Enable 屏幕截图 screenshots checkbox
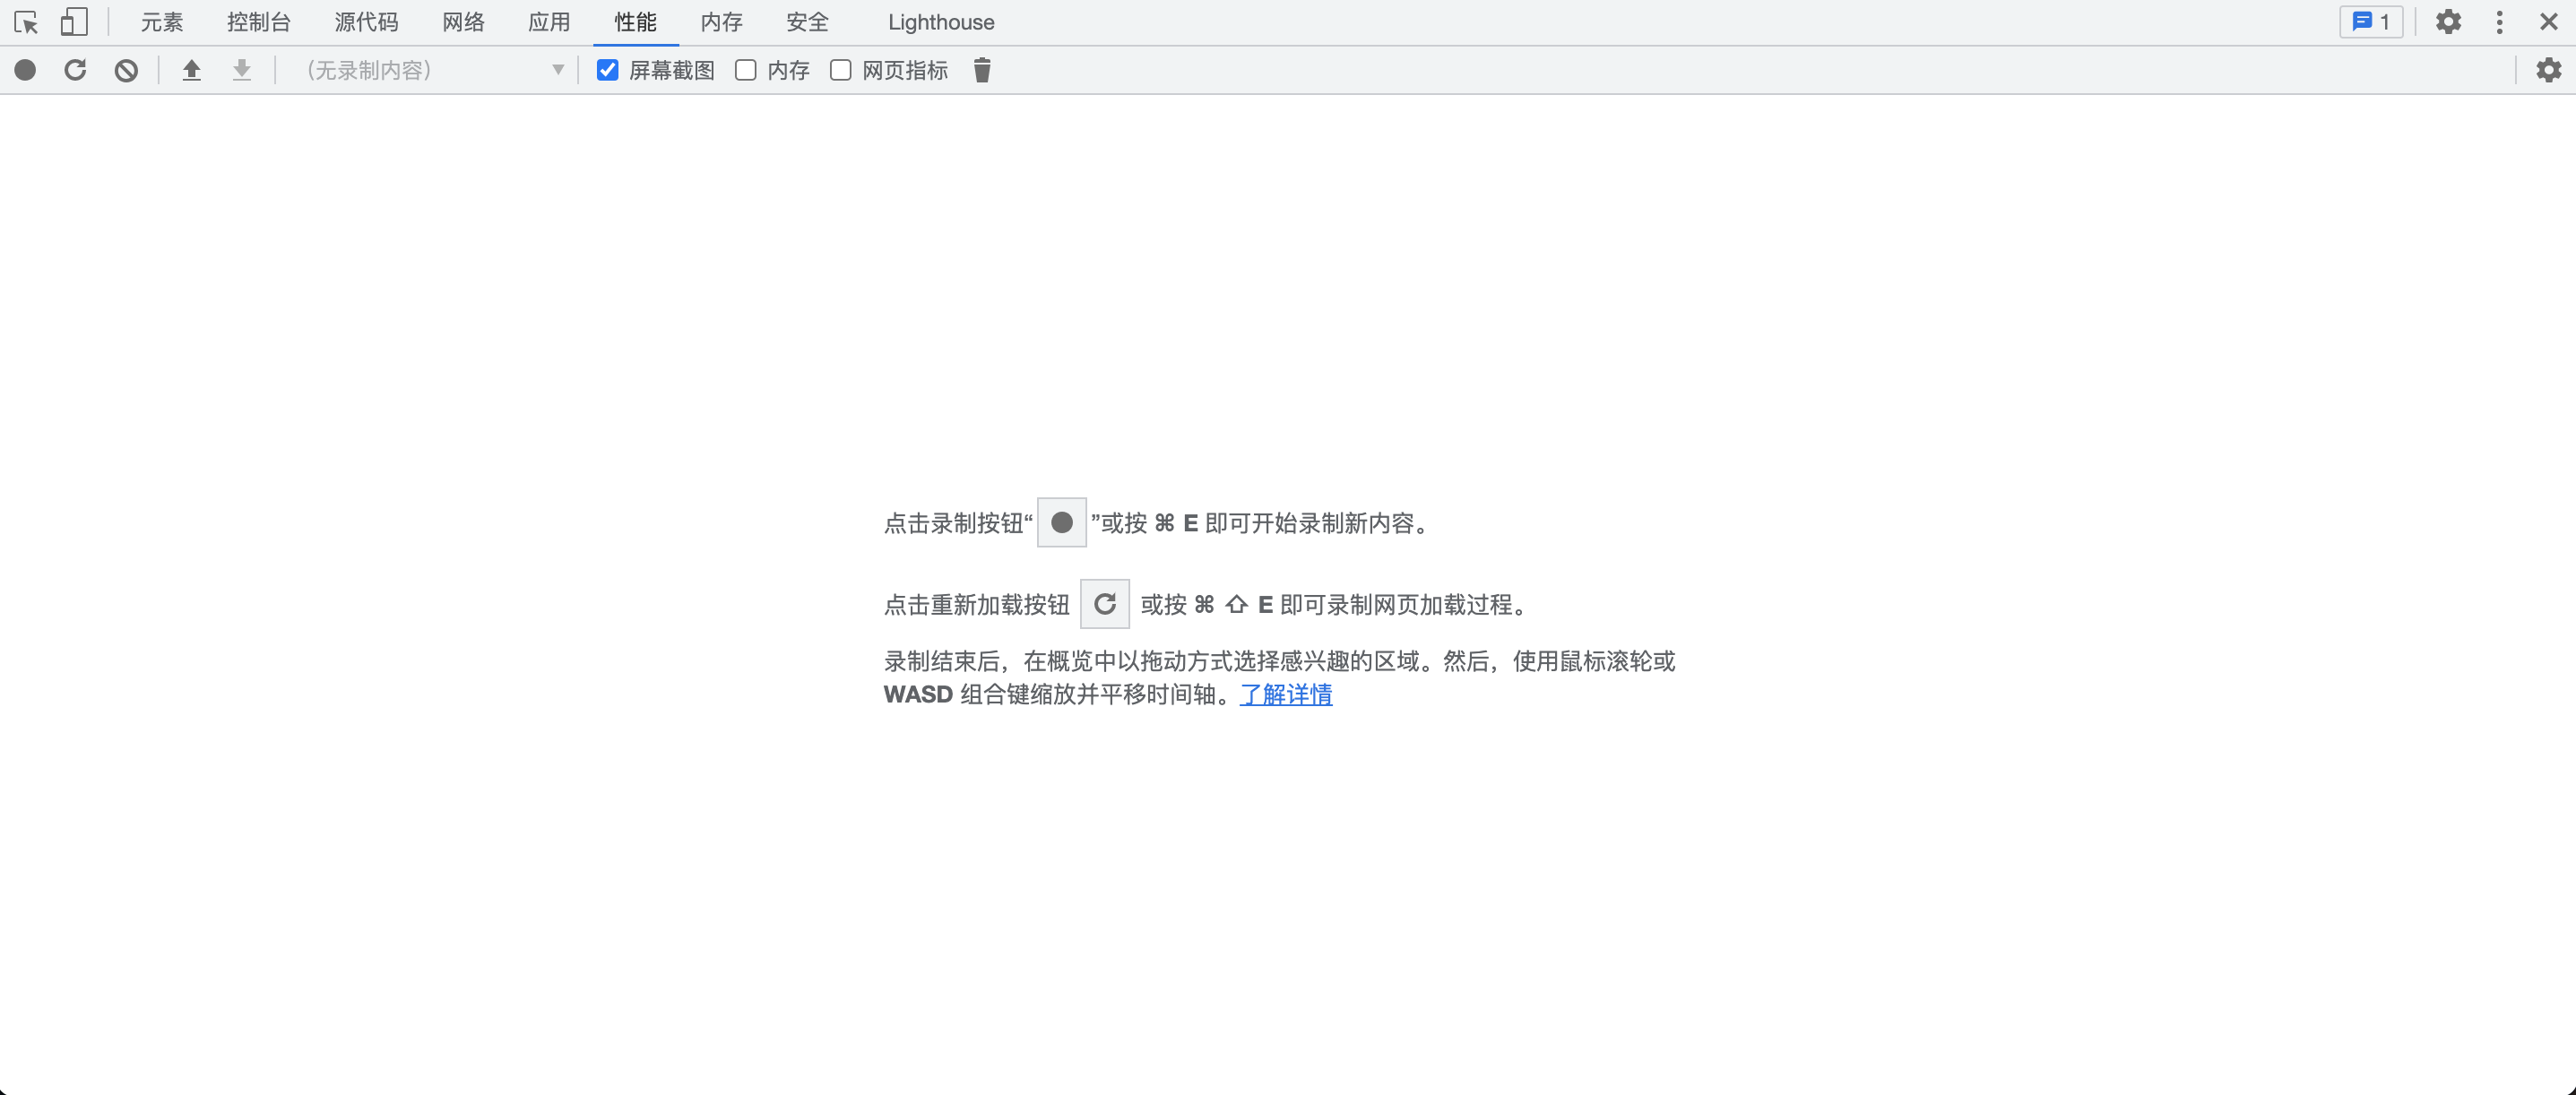Image resolution: width=2576 pixels, height=1095 pixels. (x=608, y=71)
